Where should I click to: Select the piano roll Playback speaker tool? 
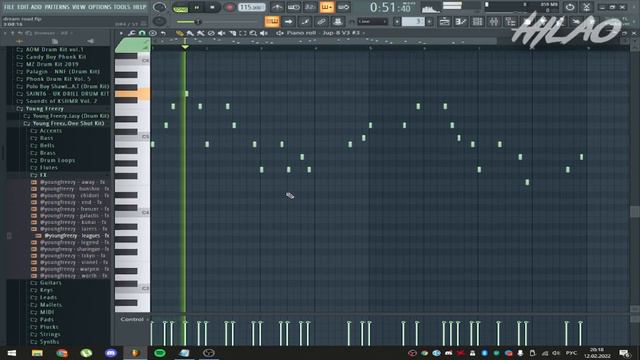(264, 33)
